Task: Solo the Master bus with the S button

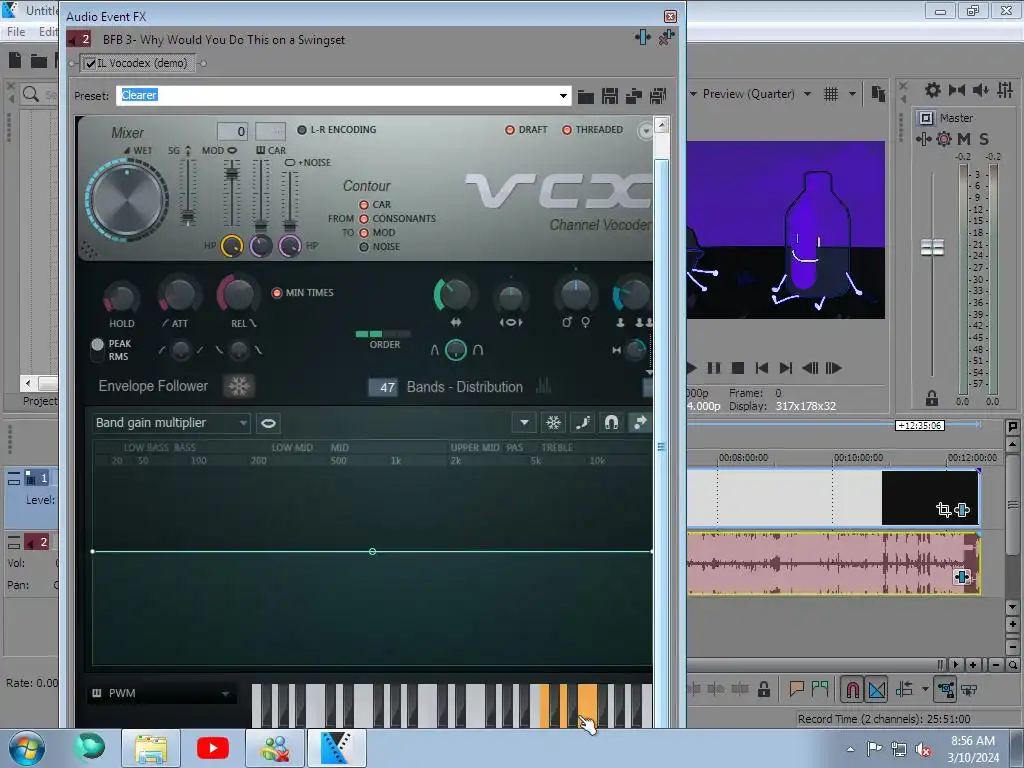Action: (984, 139)
